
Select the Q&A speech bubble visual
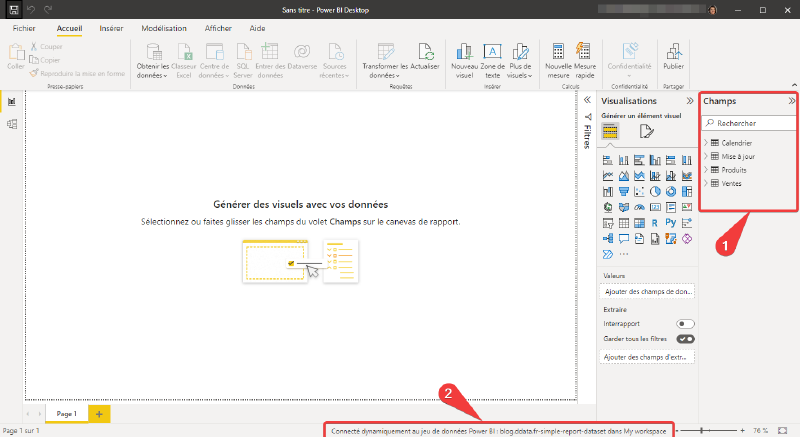(623, 239)
